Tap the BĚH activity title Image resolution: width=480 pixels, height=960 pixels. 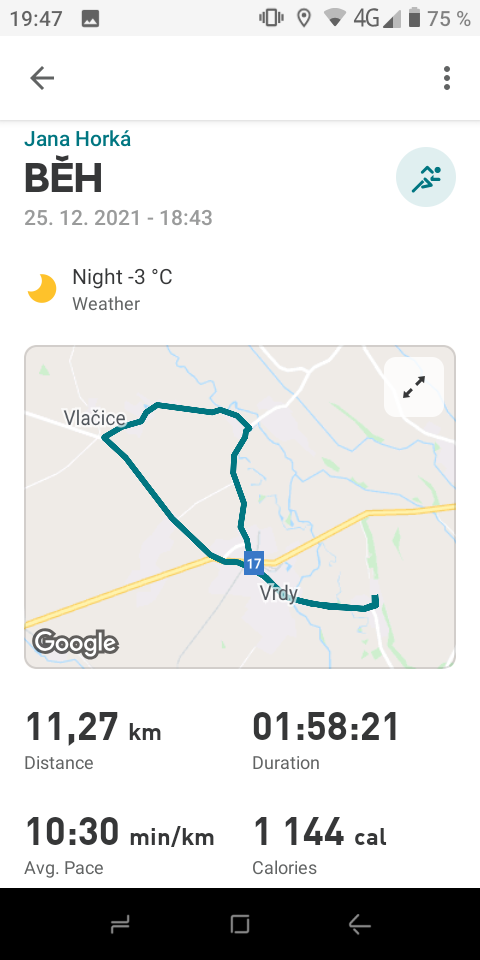click(x=63, y=179)
